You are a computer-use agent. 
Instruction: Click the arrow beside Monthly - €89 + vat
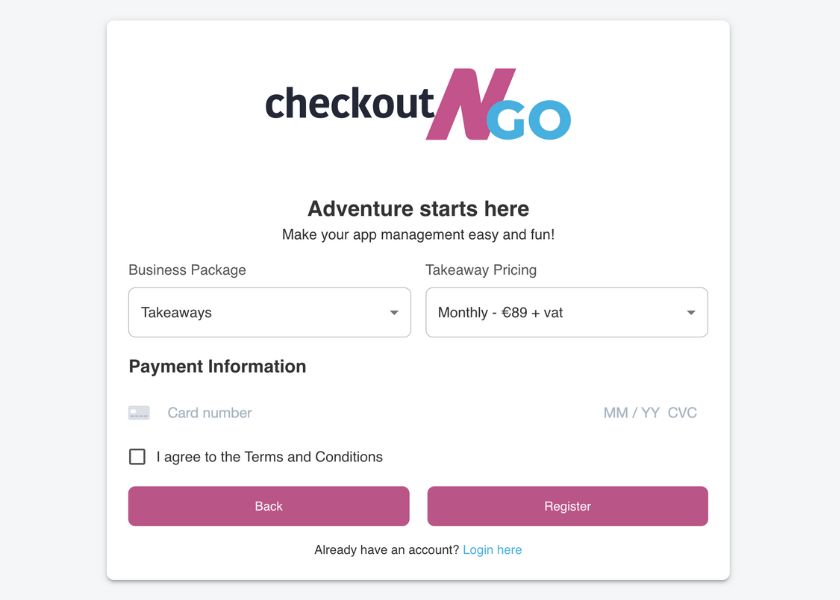691,313
